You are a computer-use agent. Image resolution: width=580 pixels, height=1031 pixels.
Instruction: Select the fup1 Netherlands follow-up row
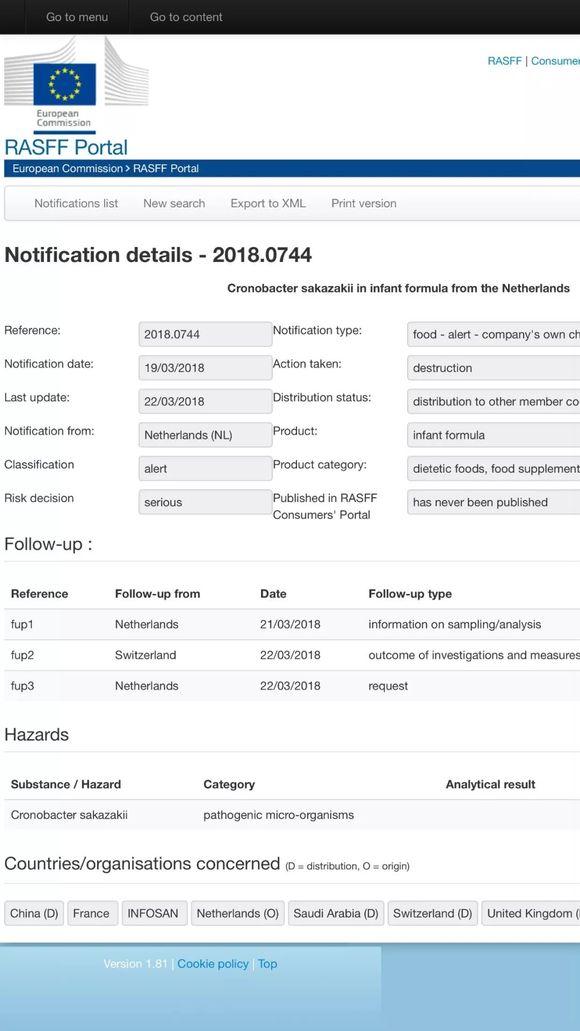tap(292, 624)
